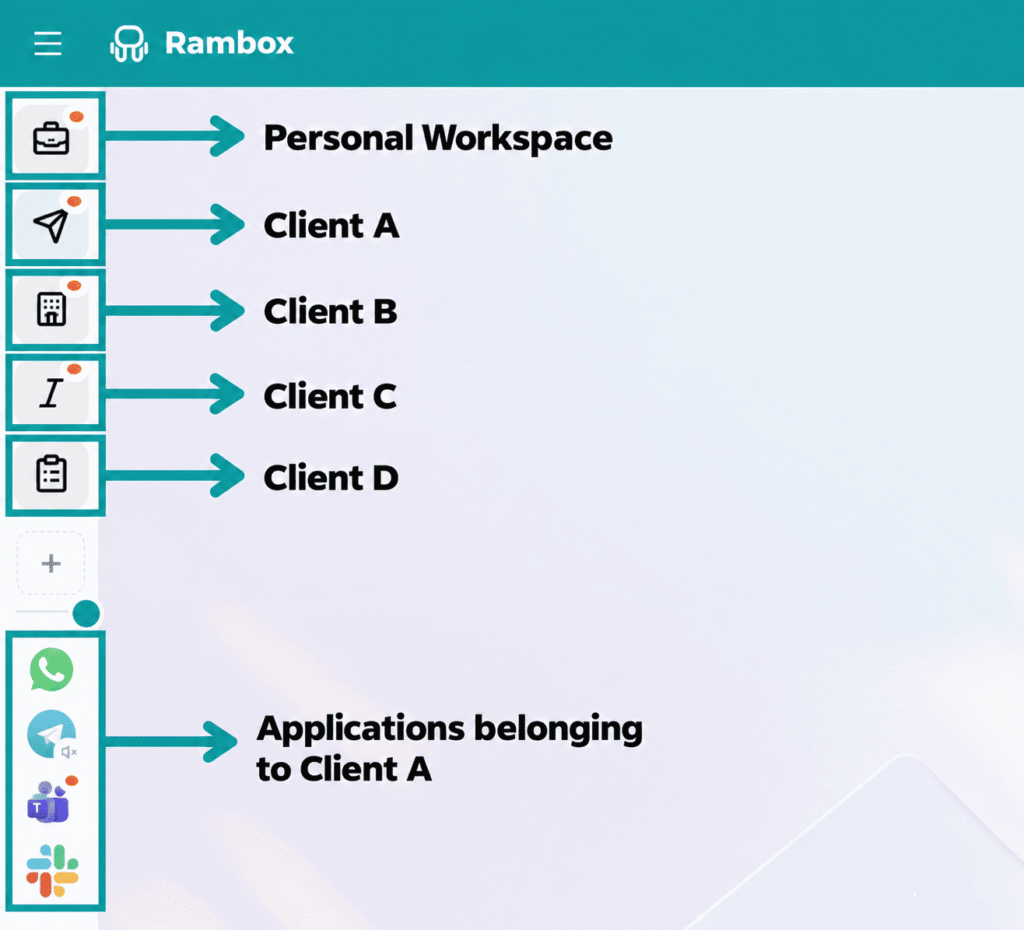
Task: Open the Slack app
Action: (52, 871)
